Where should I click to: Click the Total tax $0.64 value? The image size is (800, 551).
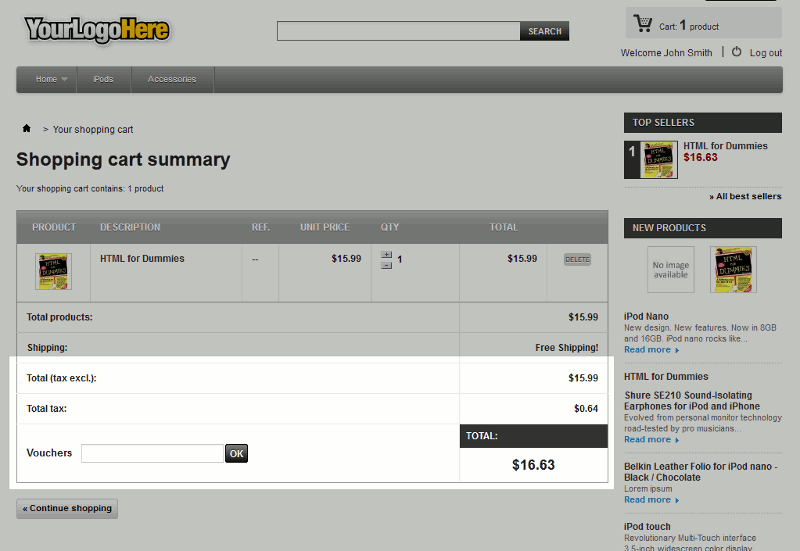pos(586,409)
